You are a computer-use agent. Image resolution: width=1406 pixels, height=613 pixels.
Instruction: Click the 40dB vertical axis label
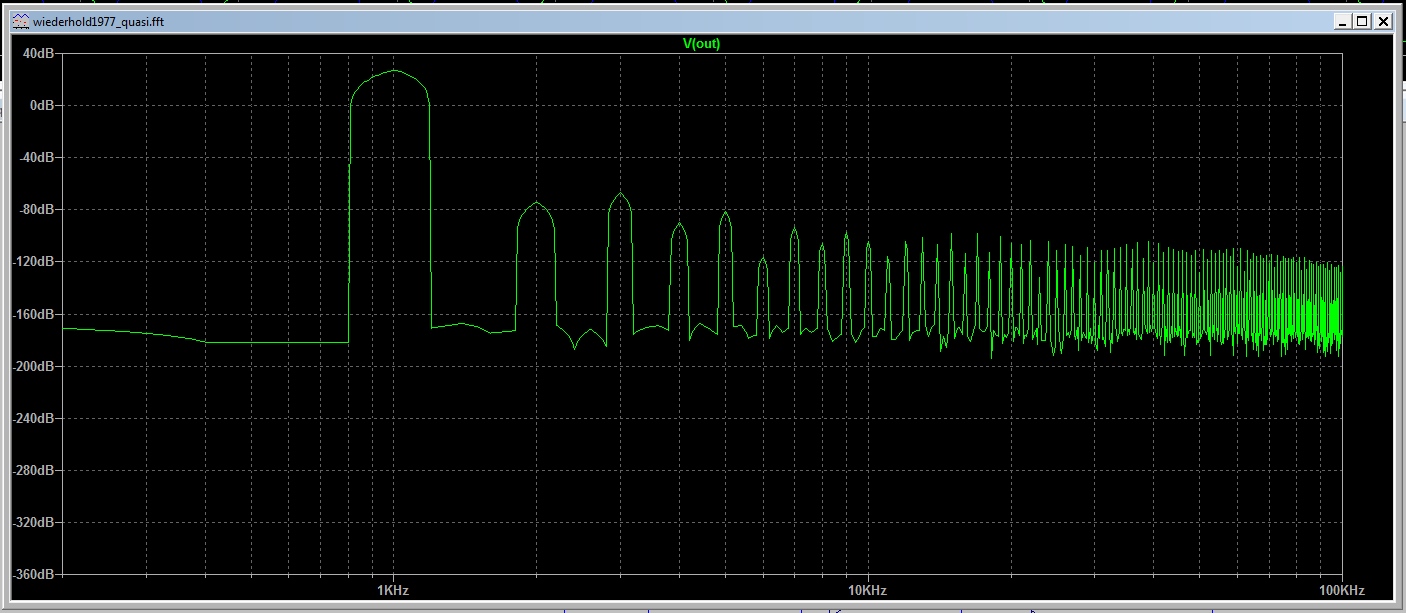(x=38, y=53)
